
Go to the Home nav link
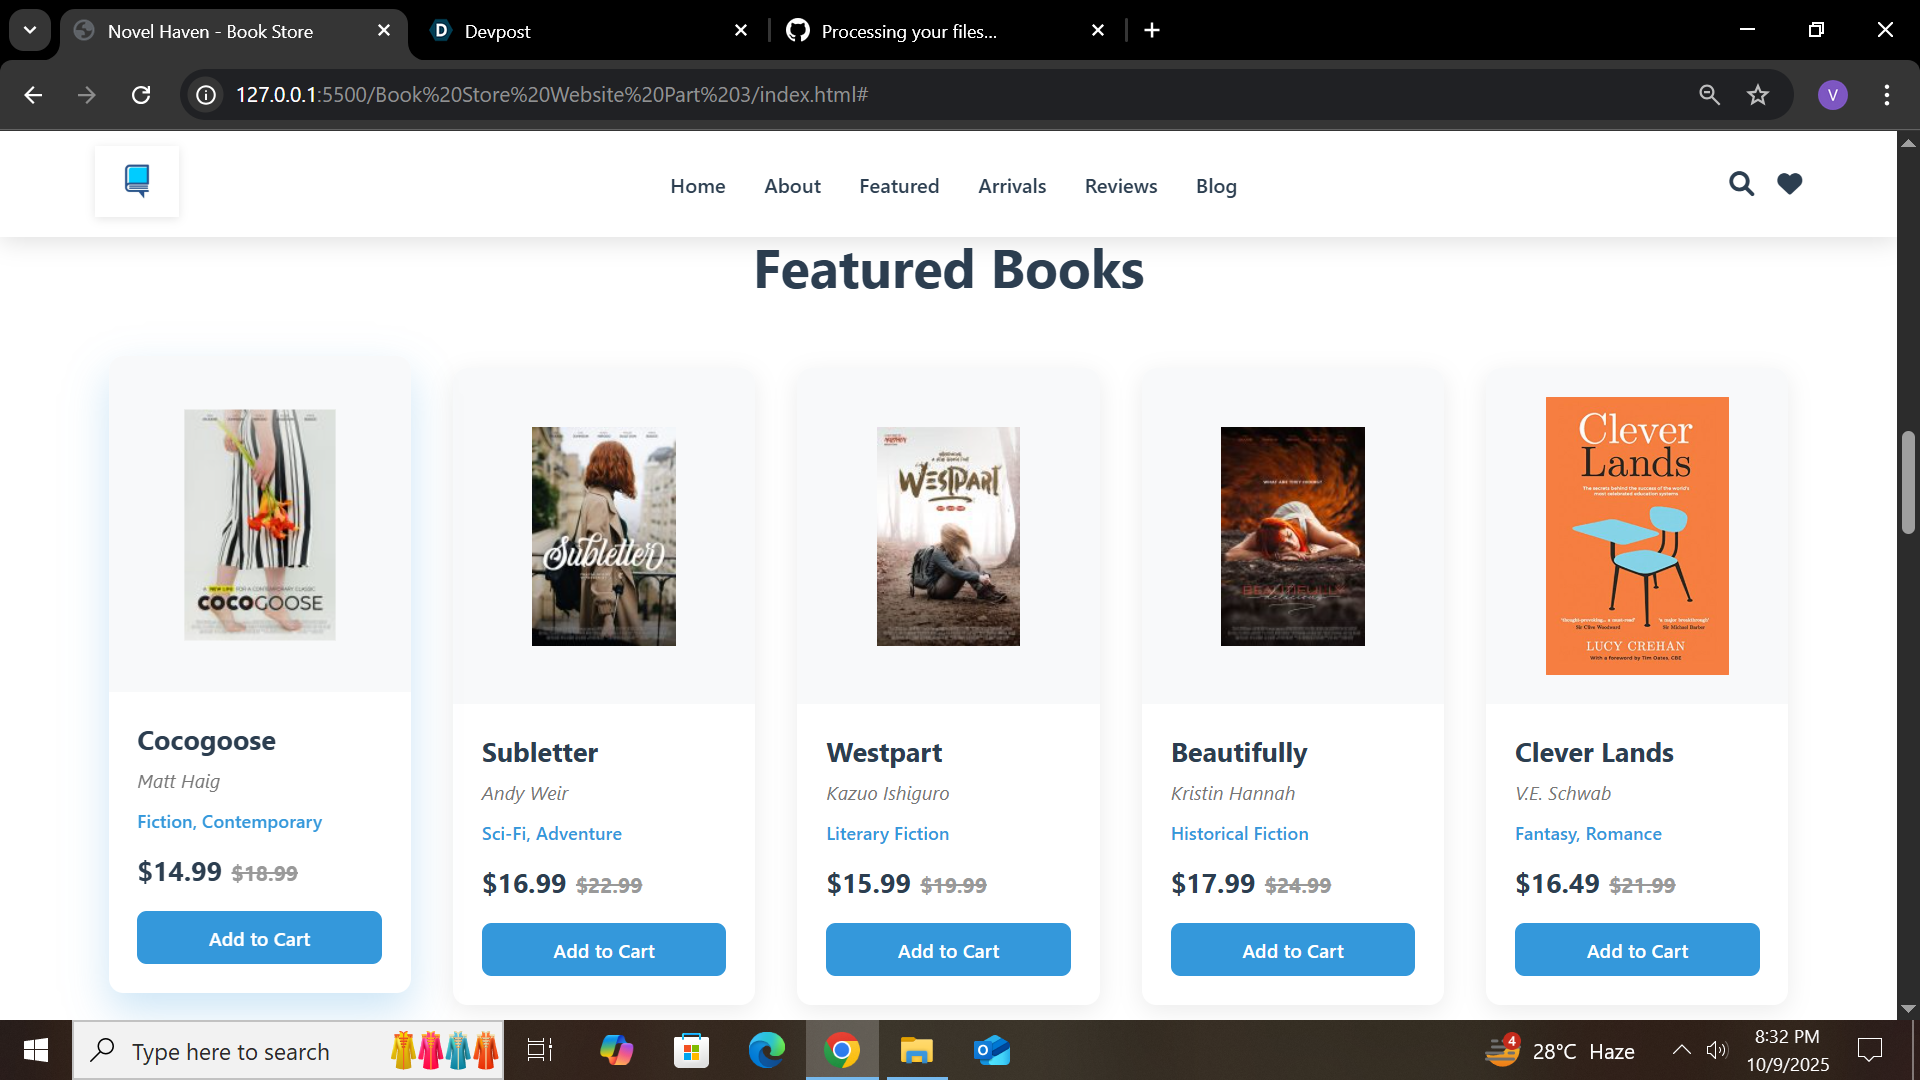pos(698,186)
